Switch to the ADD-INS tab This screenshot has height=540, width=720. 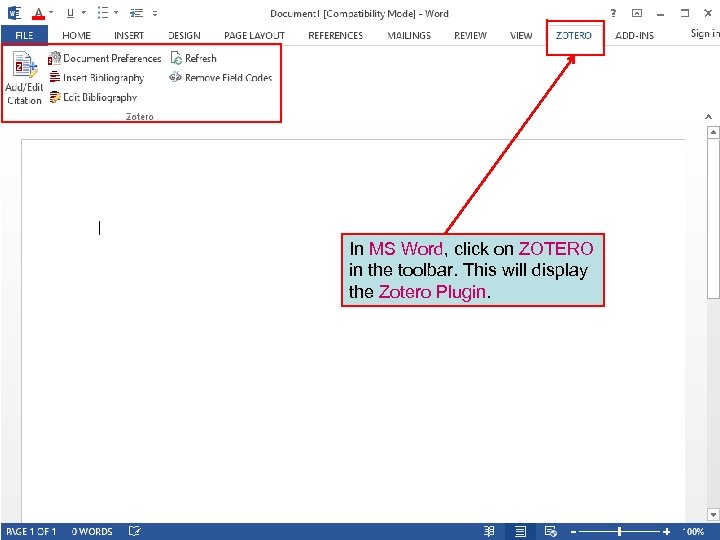point(634,35)
